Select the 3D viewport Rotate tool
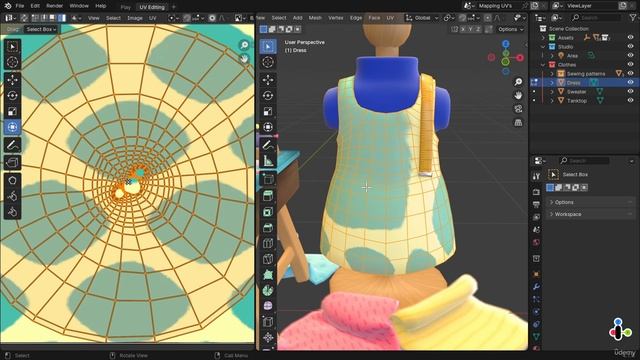 point(268,96)
